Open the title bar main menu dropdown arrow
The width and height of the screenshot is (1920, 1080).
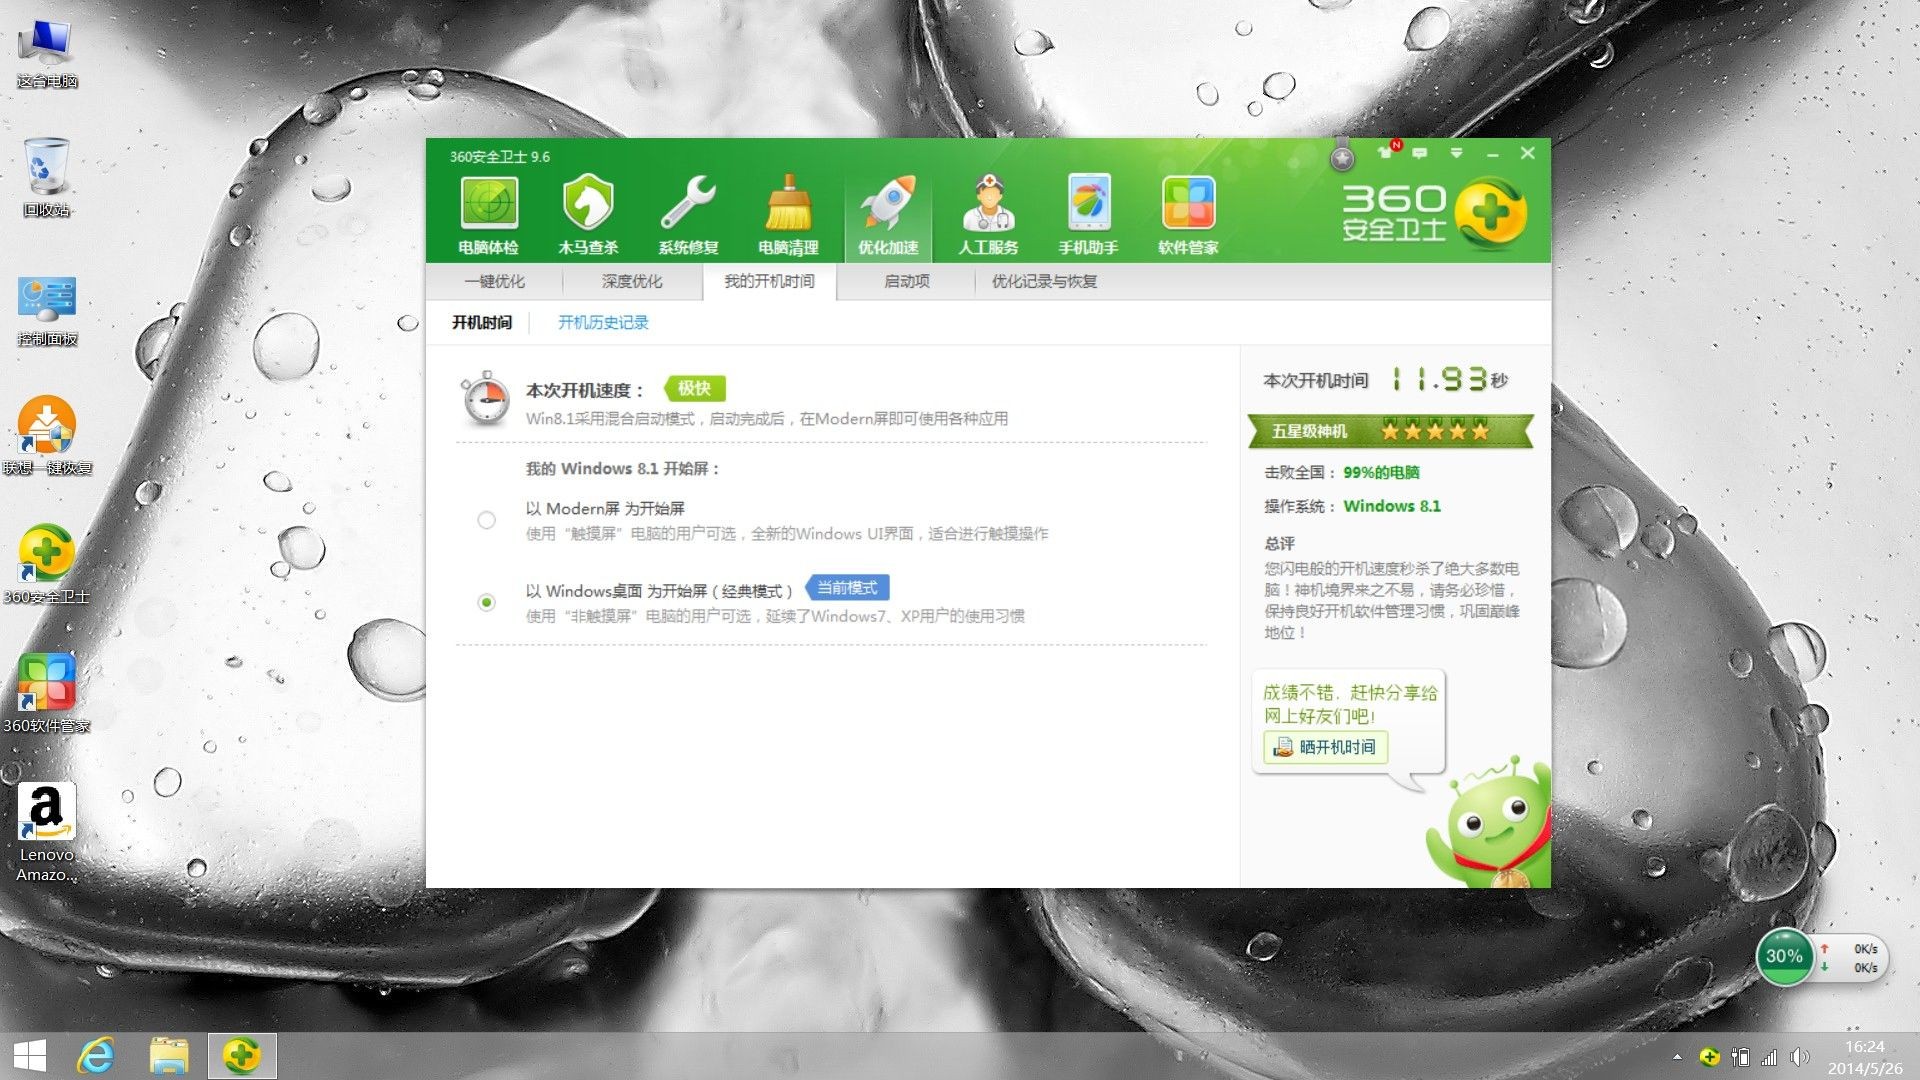click(1456, 153)
